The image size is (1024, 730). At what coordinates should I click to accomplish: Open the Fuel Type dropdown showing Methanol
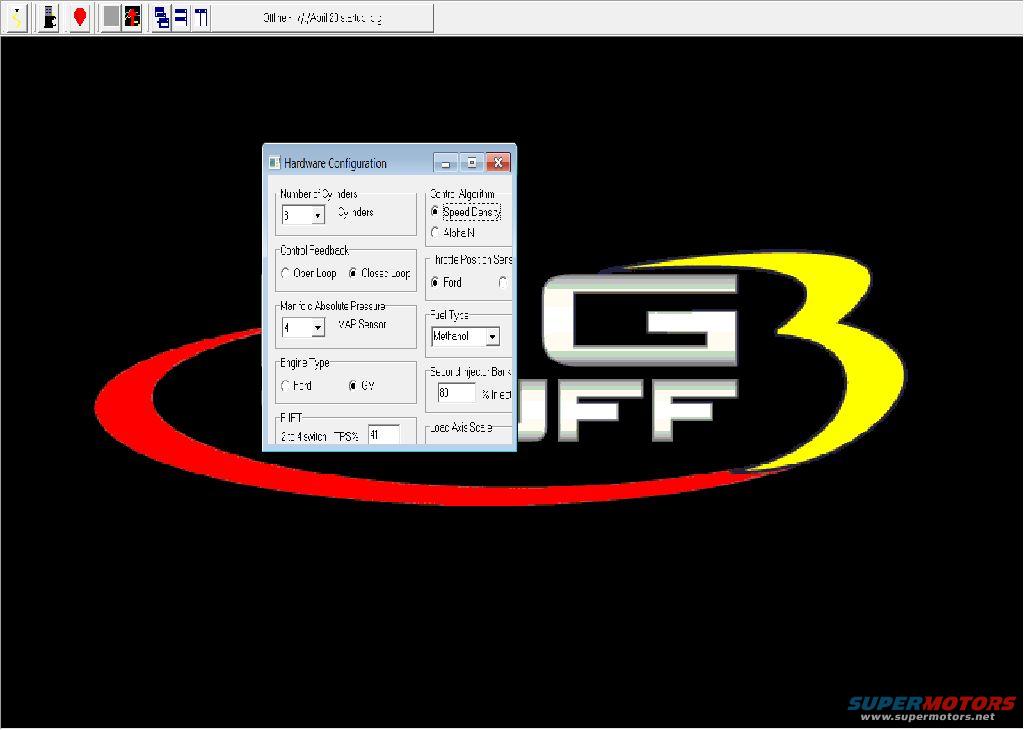[x=491, y=337]
